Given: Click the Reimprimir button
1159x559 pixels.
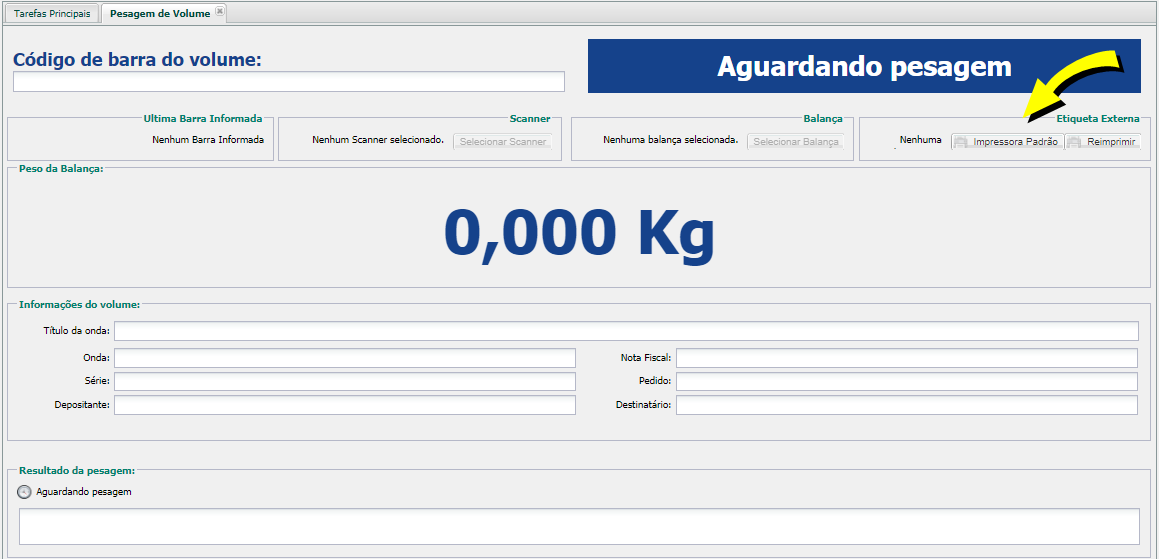Looking at the screenshot, I should coord(1103,142).
